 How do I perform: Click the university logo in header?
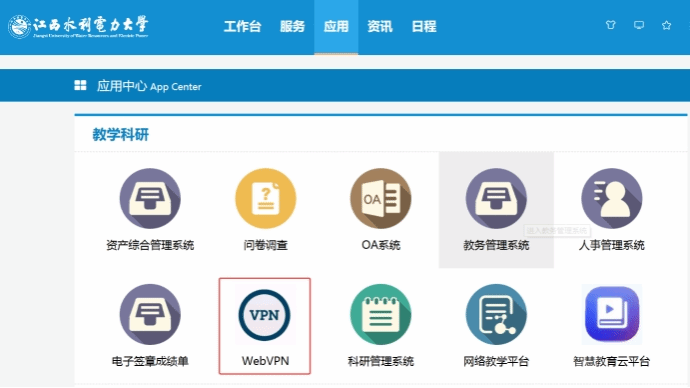pos(78,27)
